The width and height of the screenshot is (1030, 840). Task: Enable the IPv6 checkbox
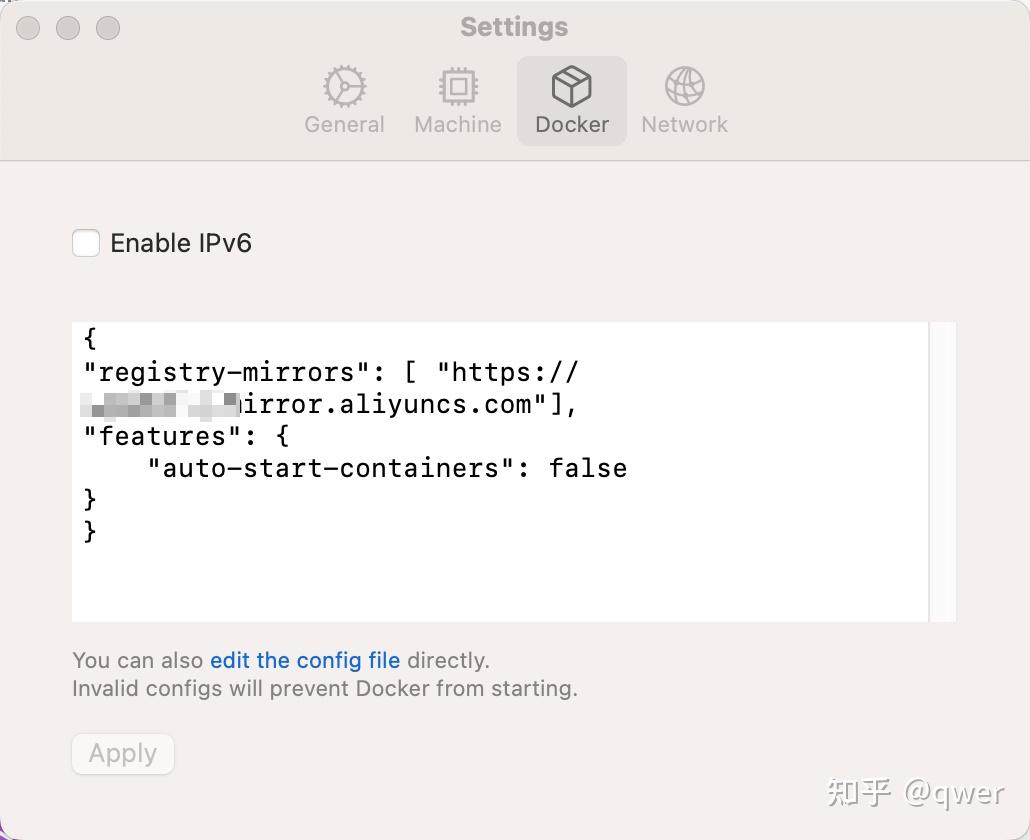(86, 243)
